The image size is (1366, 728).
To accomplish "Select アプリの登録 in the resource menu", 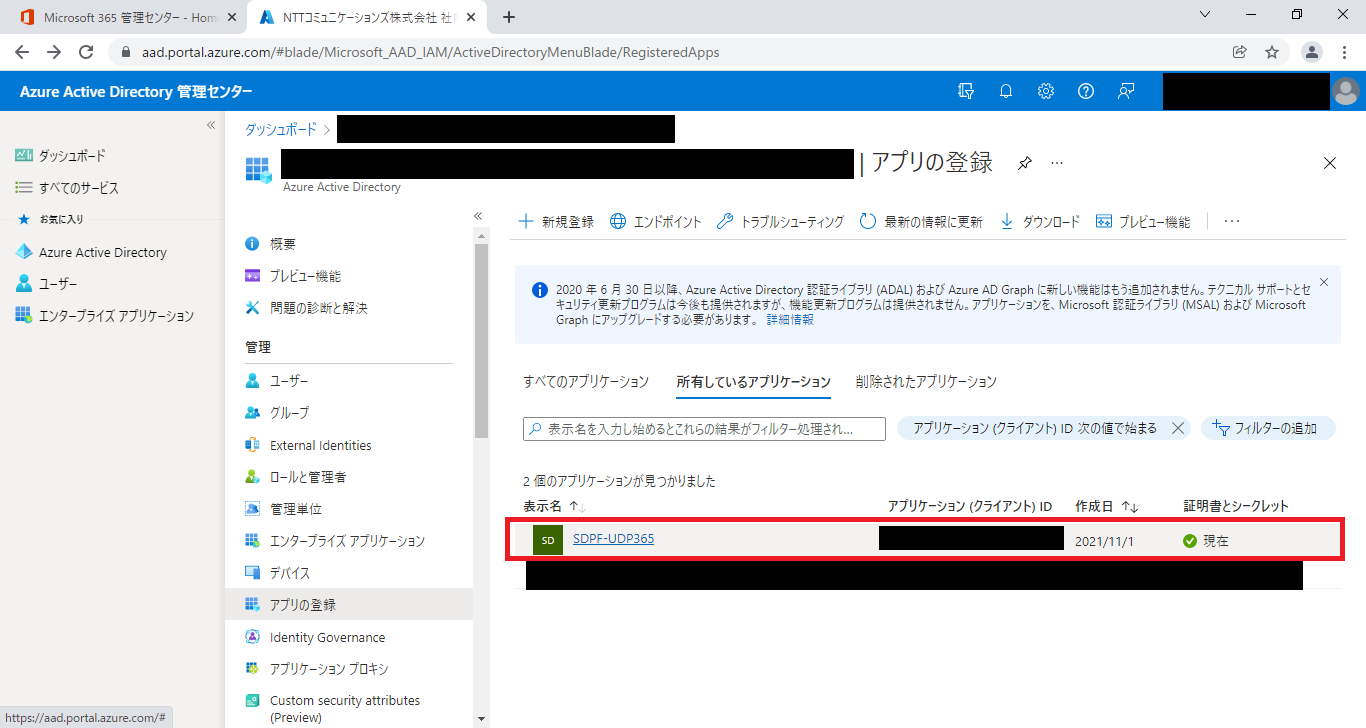I will click(349, 605).
